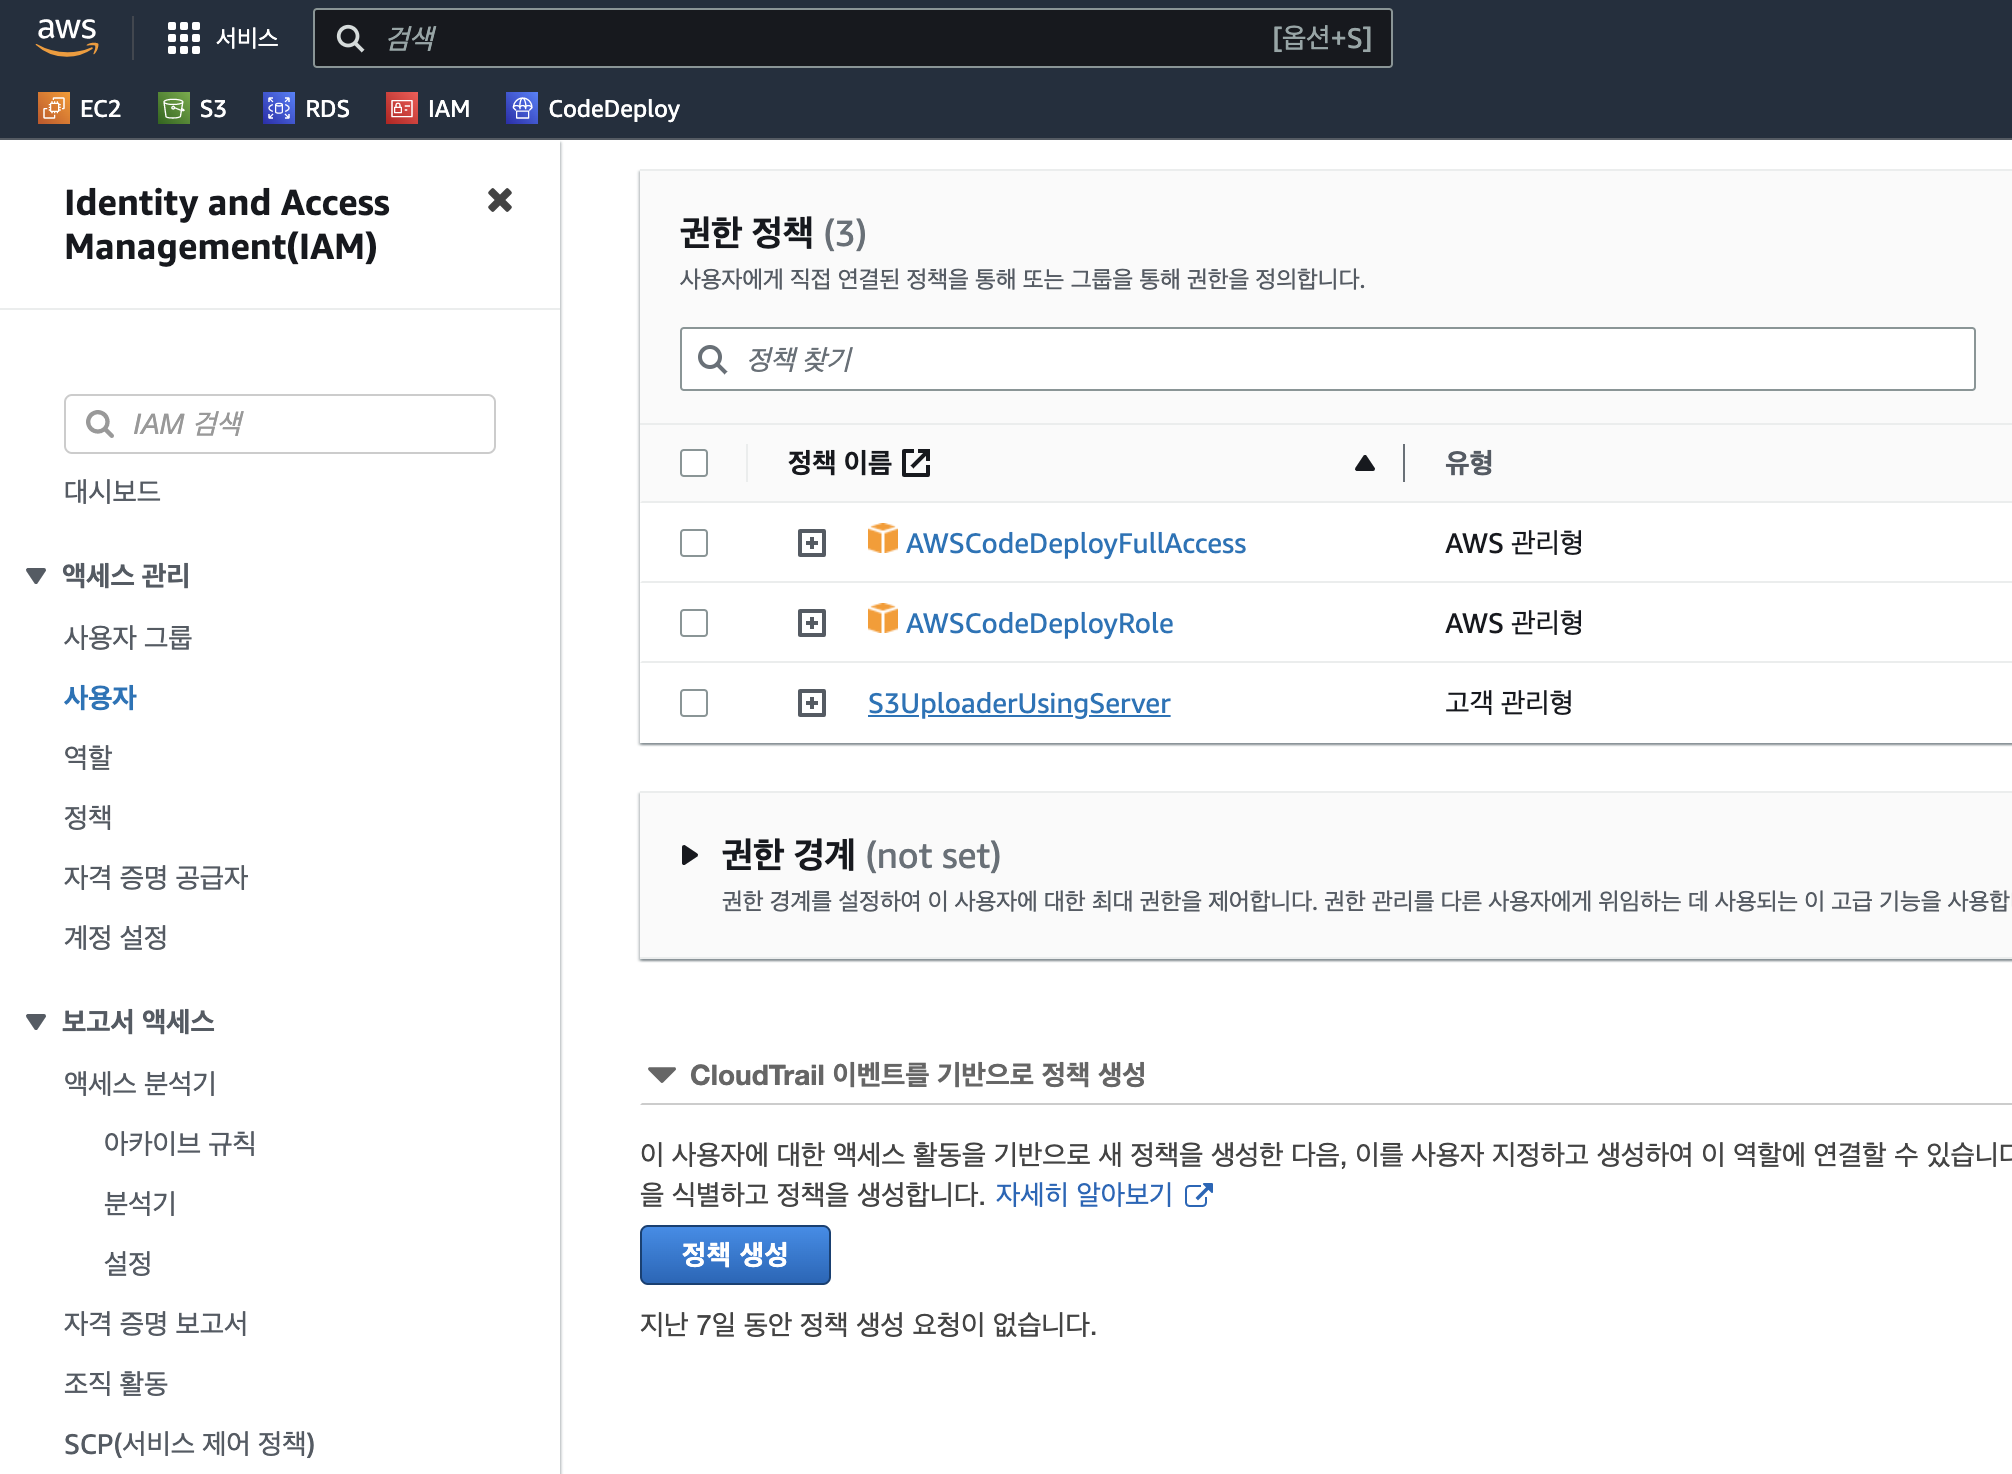Open S3 shortcut icon
Viewport: 2012px width, 1474px height.
(174, 108)
